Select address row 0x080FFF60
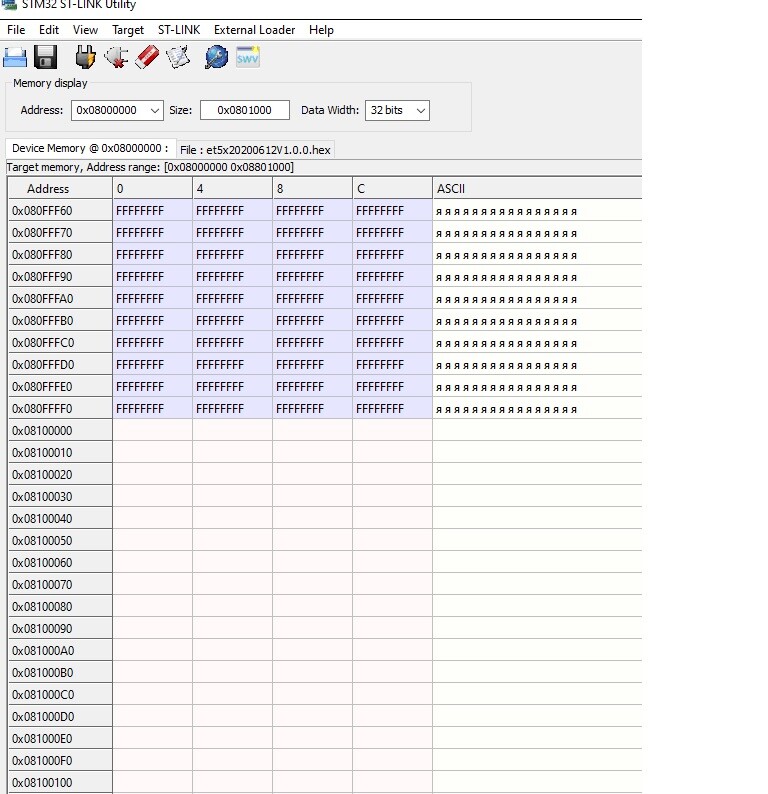This screenshot has width=768, height=794. click(x=60, y=211)
